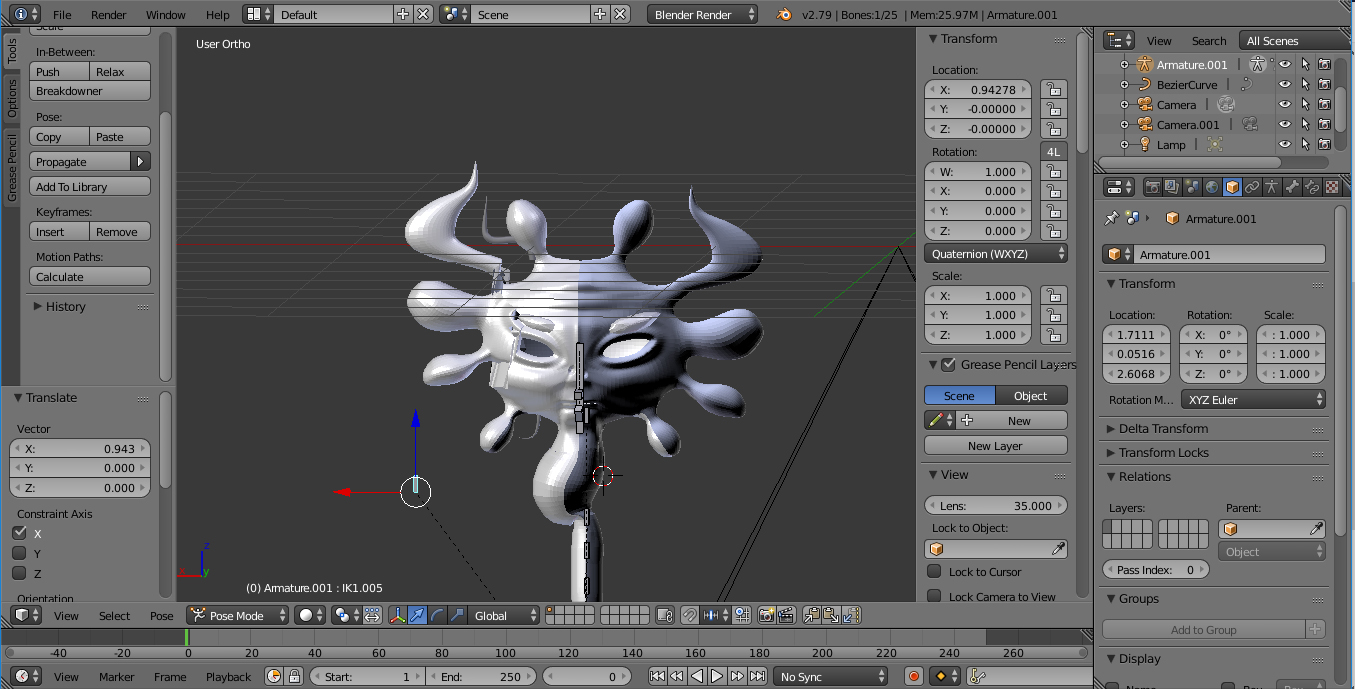Open the Quaternion rotation mode dropdown

(995, 254)
